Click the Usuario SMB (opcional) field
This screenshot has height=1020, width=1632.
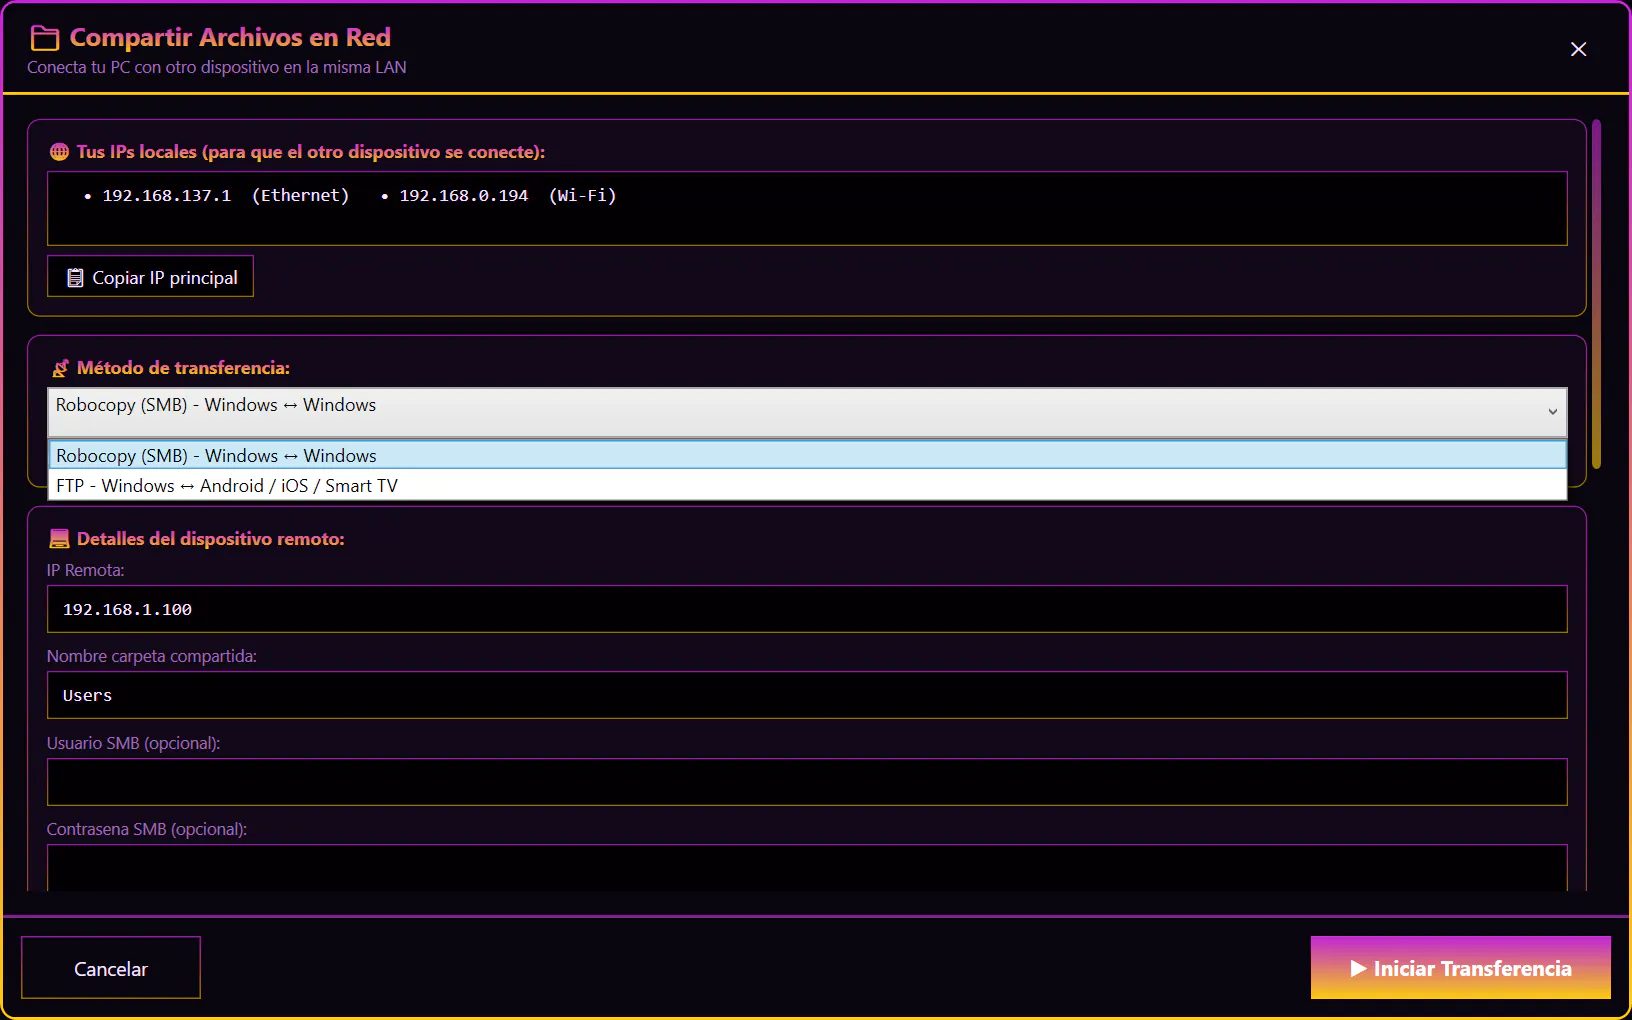click(807, 782)
